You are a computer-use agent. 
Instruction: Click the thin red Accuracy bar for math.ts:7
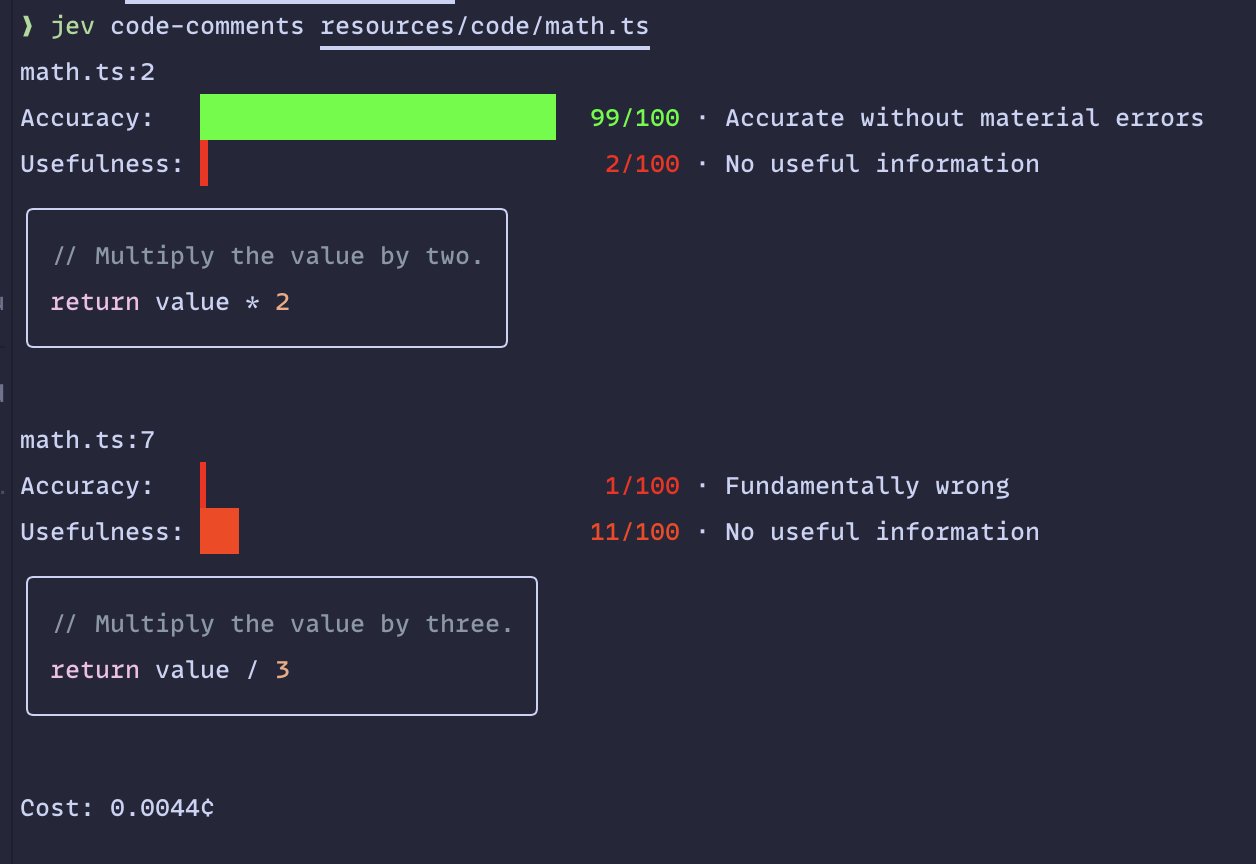pos(203,485)
